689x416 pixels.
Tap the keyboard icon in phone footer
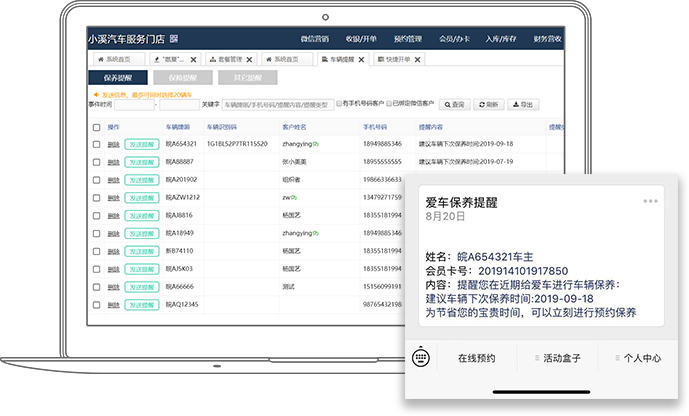(421, 358)
